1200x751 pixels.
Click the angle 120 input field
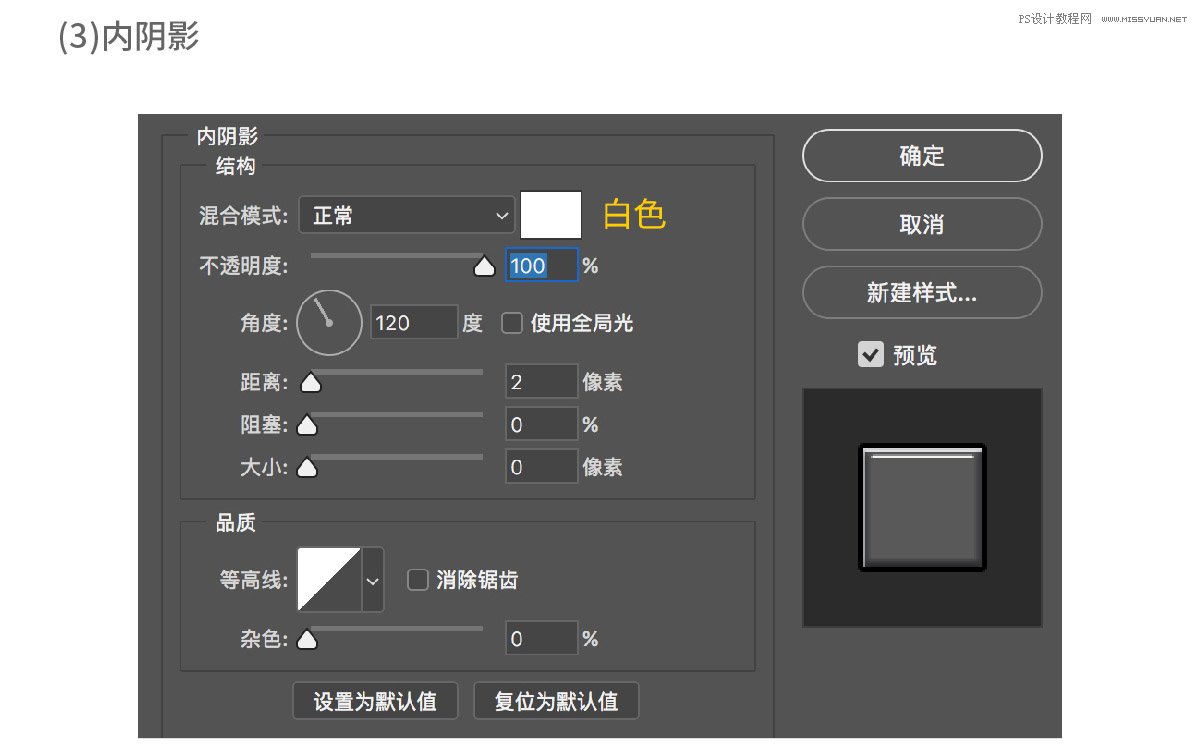tap(414, 323)
